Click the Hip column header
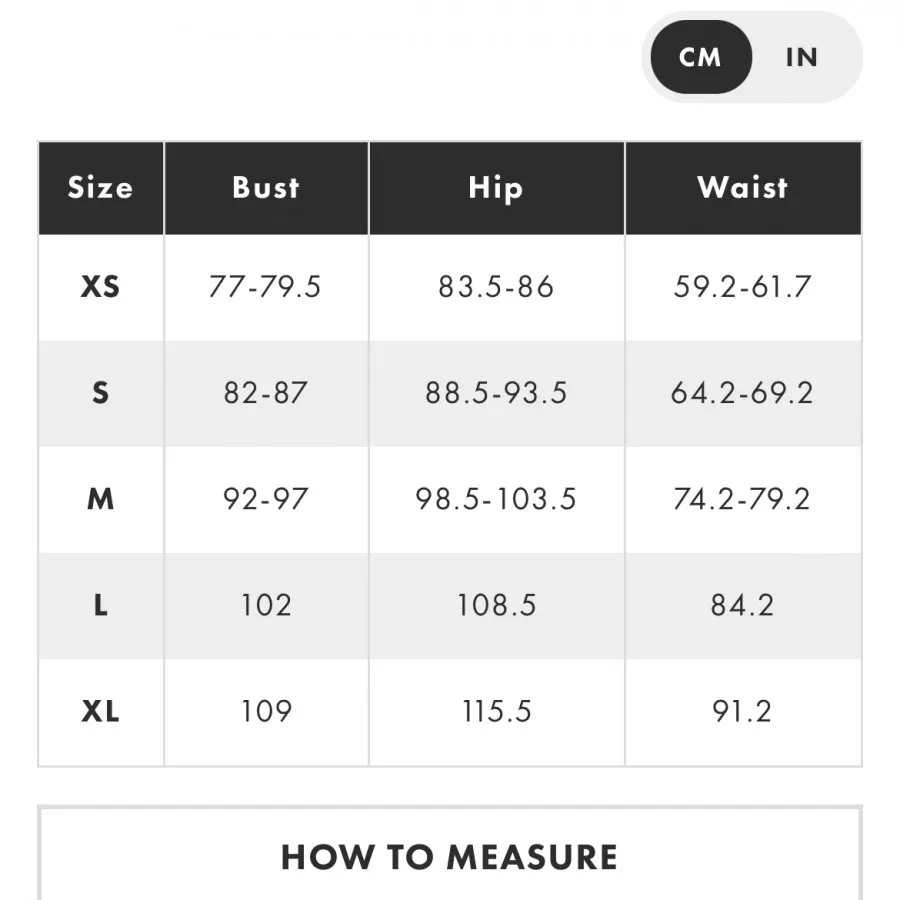The height and width of the screenshot is (900, 900). coord(496,188)
